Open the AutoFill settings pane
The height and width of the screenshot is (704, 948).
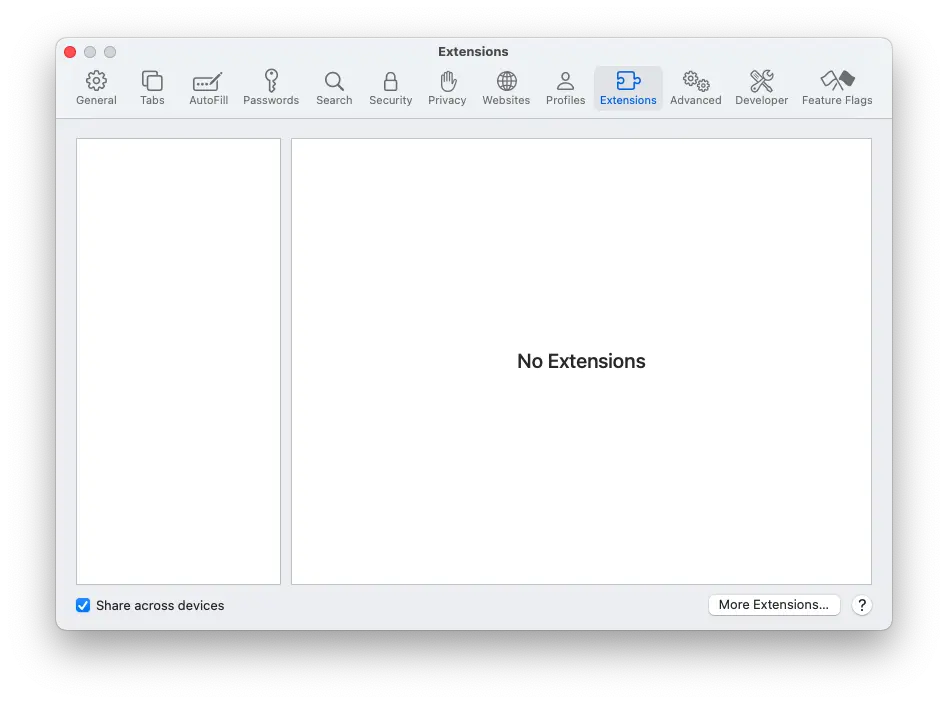pyautogui.click(x=208, y=87)
